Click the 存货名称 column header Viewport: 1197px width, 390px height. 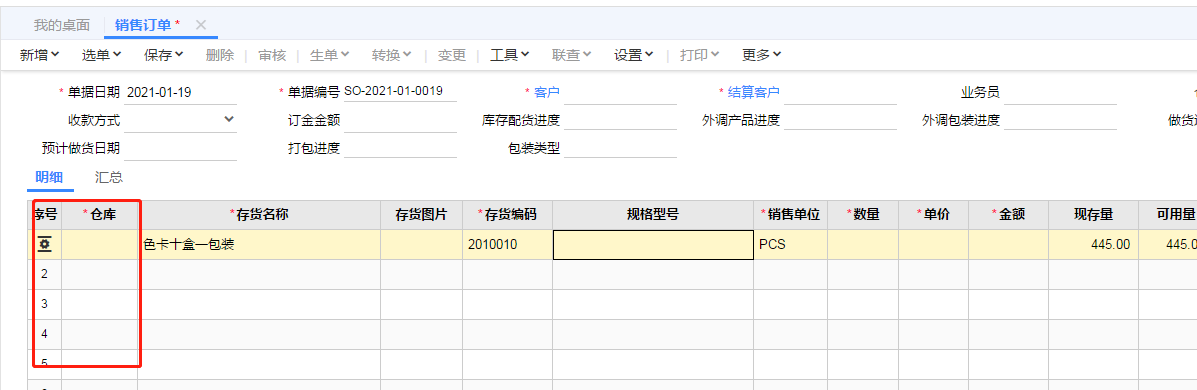pos(259,215)
